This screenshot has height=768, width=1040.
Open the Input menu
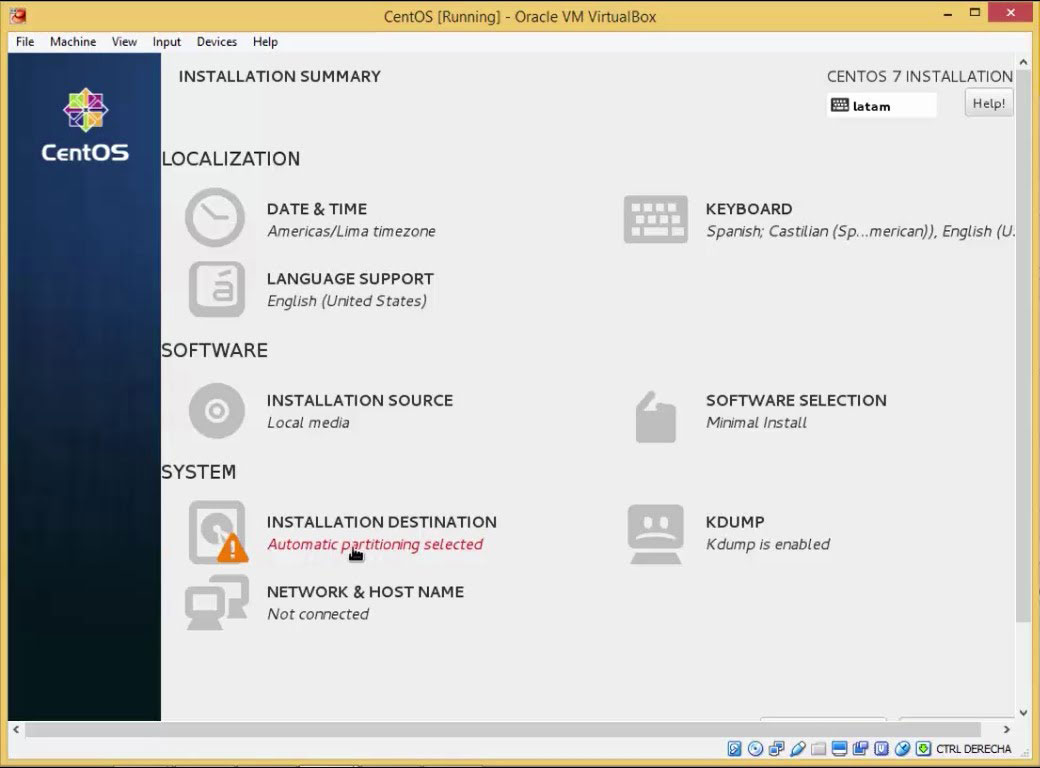point(166,42)
